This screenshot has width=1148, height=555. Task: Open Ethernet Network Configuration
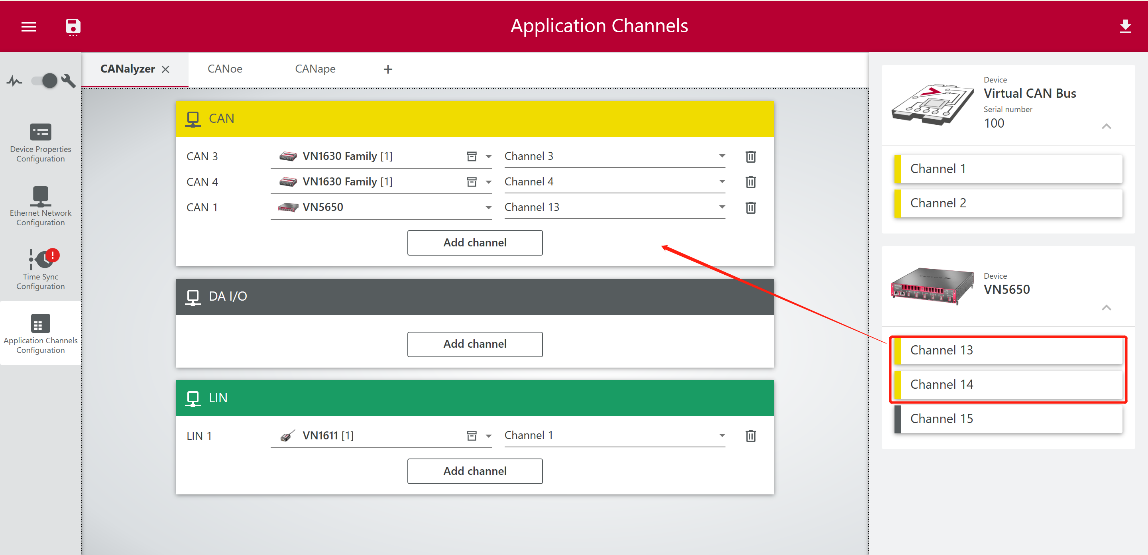(40, 206)
